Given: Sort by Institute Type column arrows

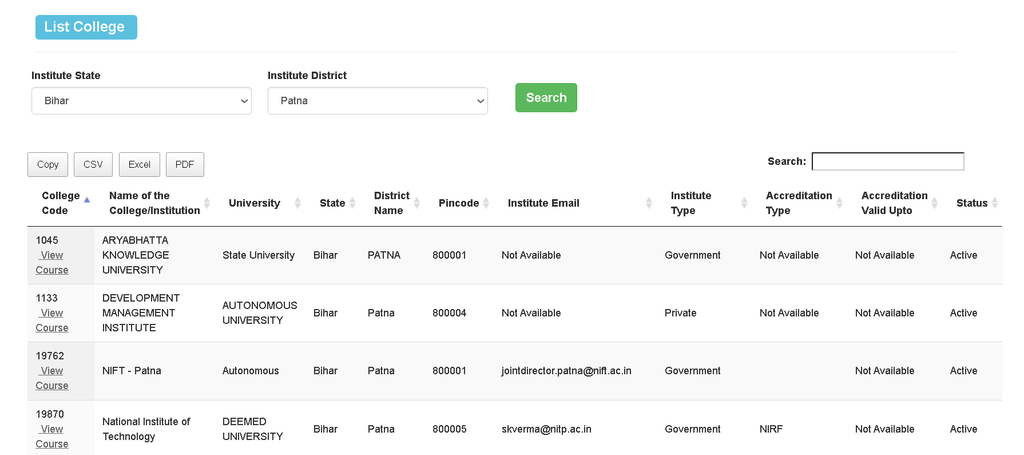Looking at the screenshot, I should (x=744, y=203).
